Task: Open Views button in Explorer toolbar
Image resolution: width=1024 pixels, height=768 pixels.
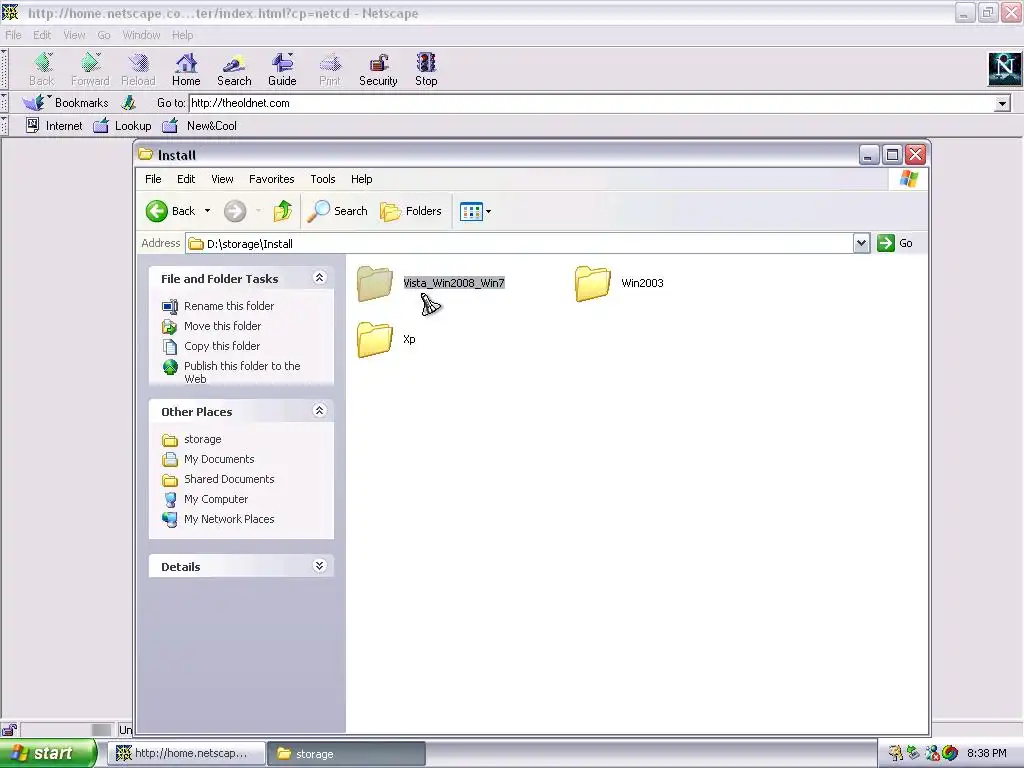Action: click(x=471, y=211)
